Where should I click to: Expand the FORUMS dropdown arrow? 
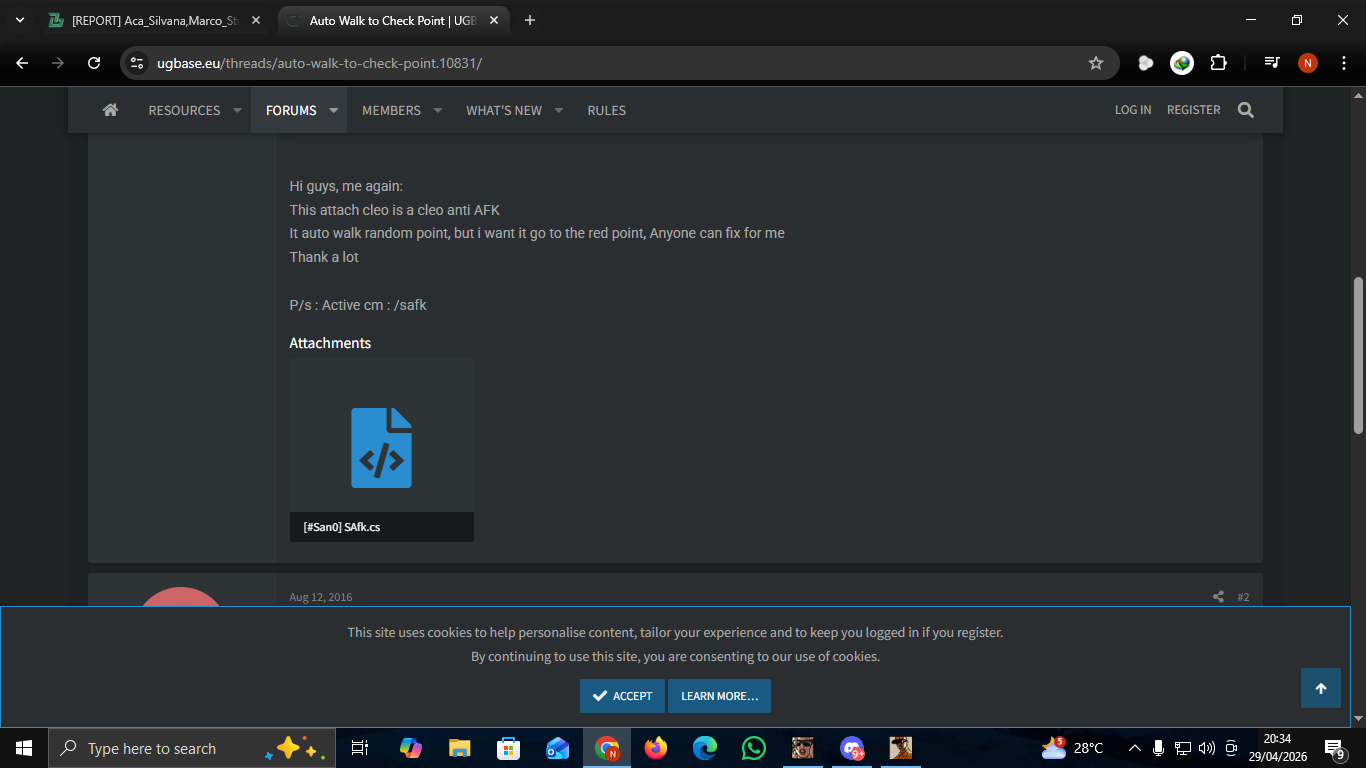334,110
